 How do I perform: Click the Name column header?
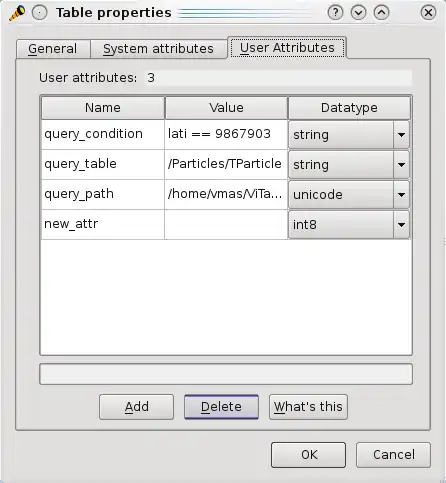click(103, 108)
